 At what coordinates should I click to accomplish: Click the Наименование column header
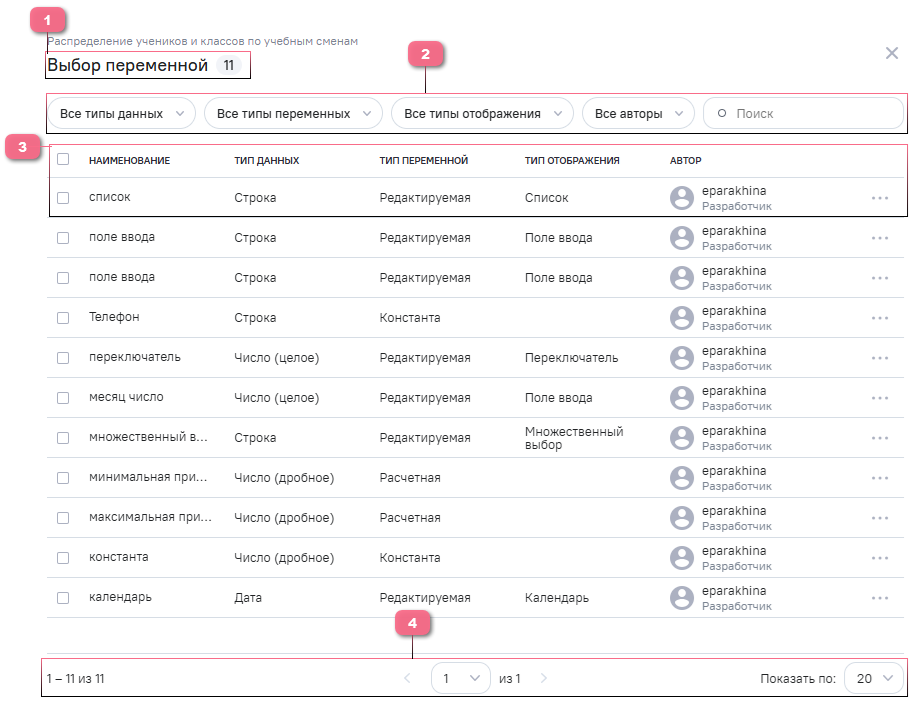(x=129, y=160)
